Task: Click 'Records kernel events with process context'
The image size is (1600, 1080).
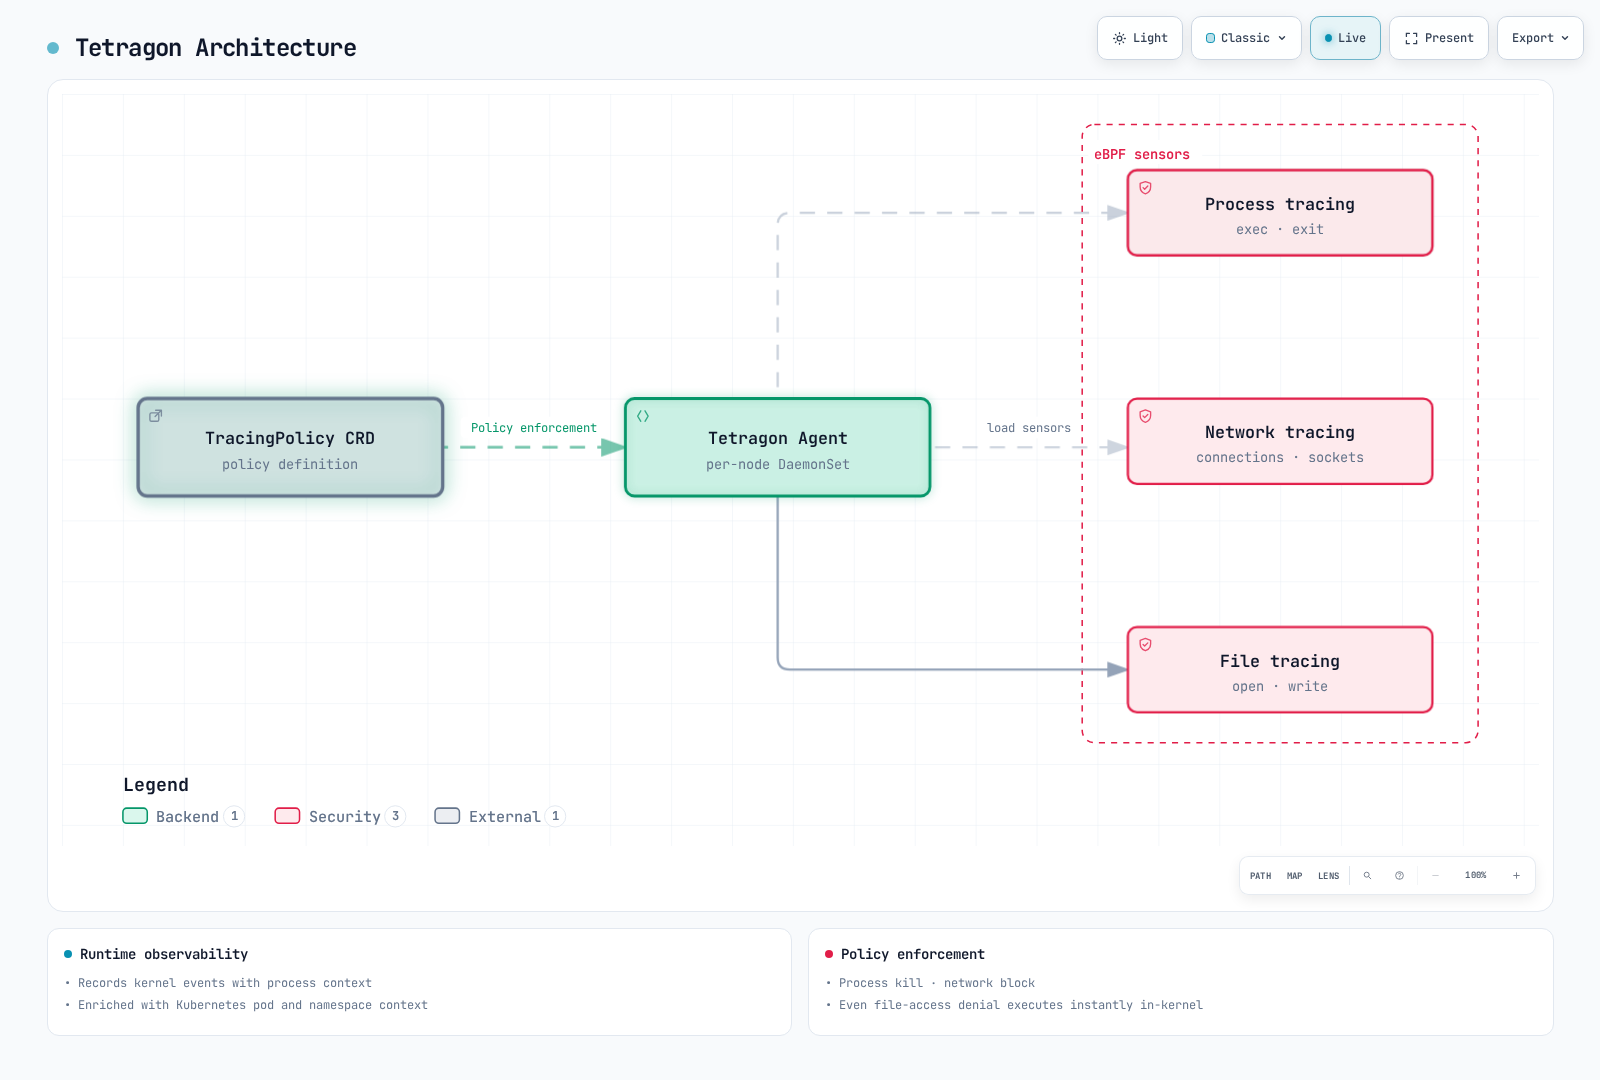Action: coord(225,984)
